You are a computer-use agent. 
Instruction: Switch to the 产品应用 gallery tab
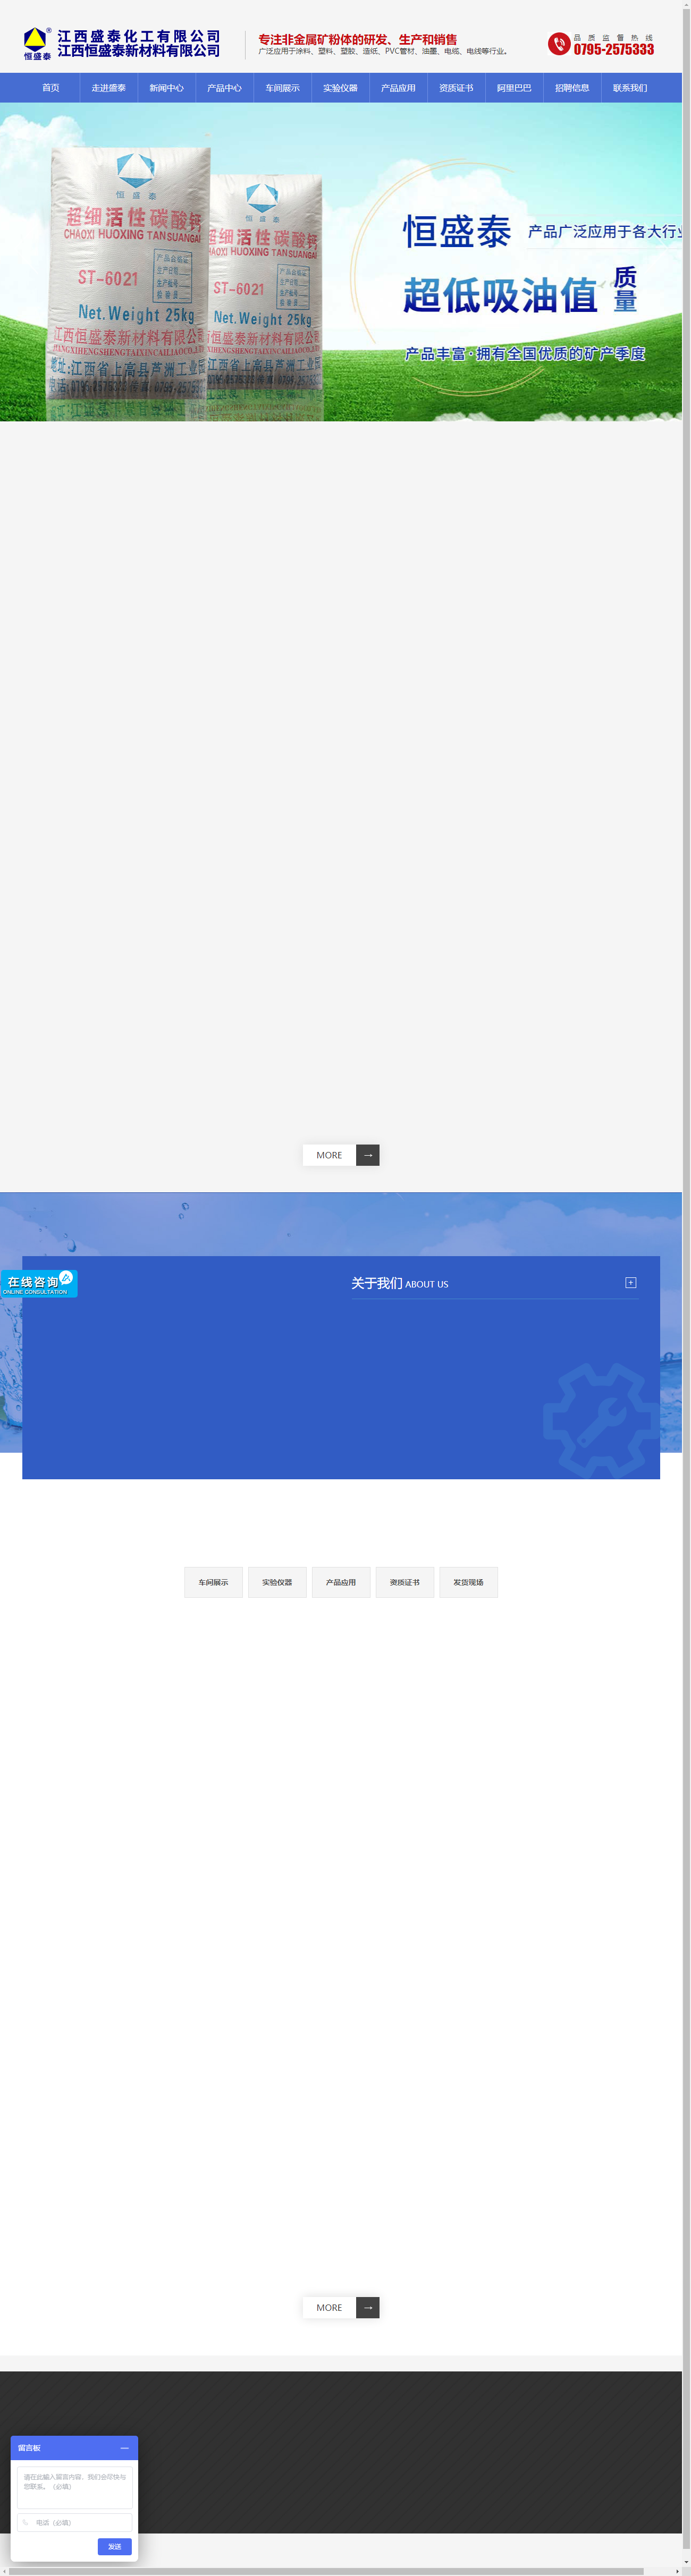point(341,1582)
